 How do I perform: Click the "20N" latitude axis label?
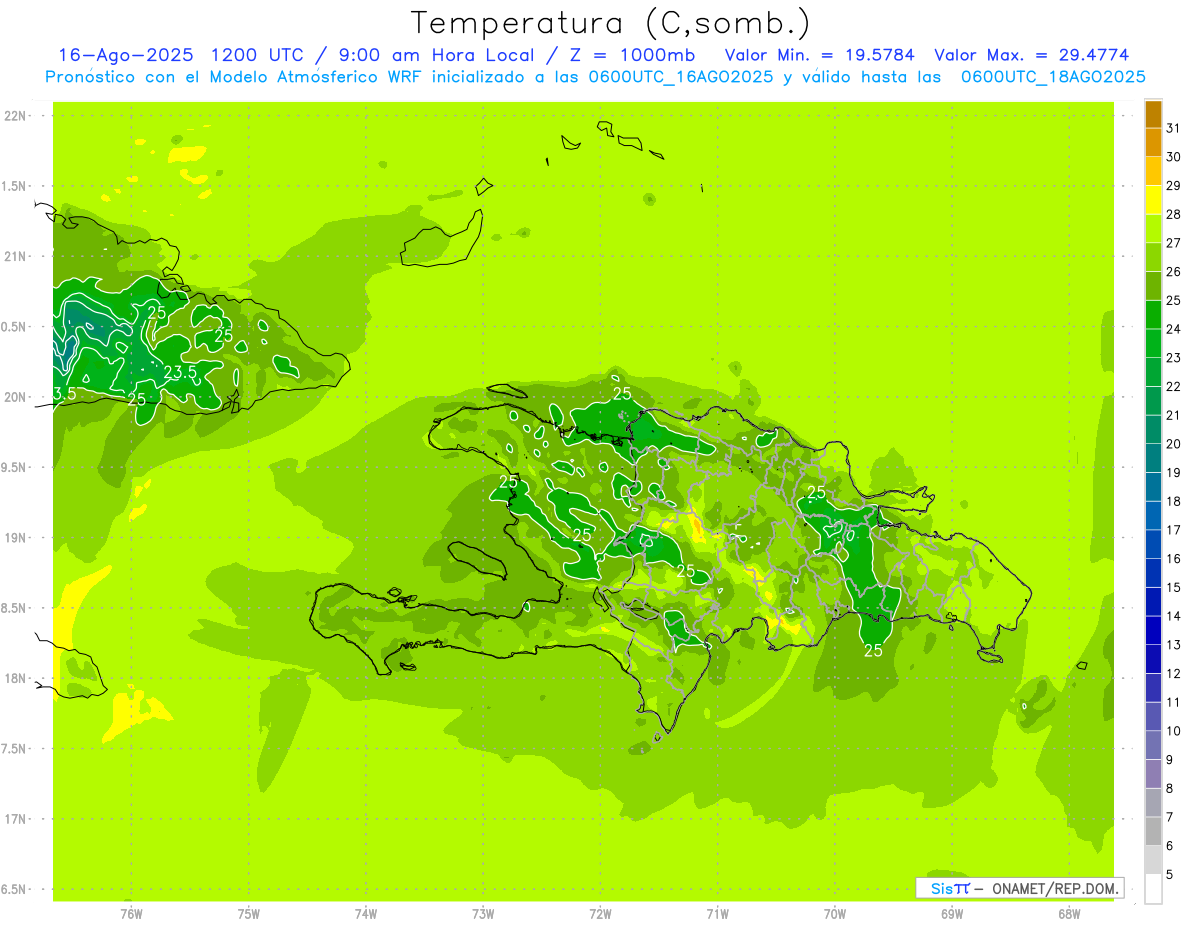point(15,397)
